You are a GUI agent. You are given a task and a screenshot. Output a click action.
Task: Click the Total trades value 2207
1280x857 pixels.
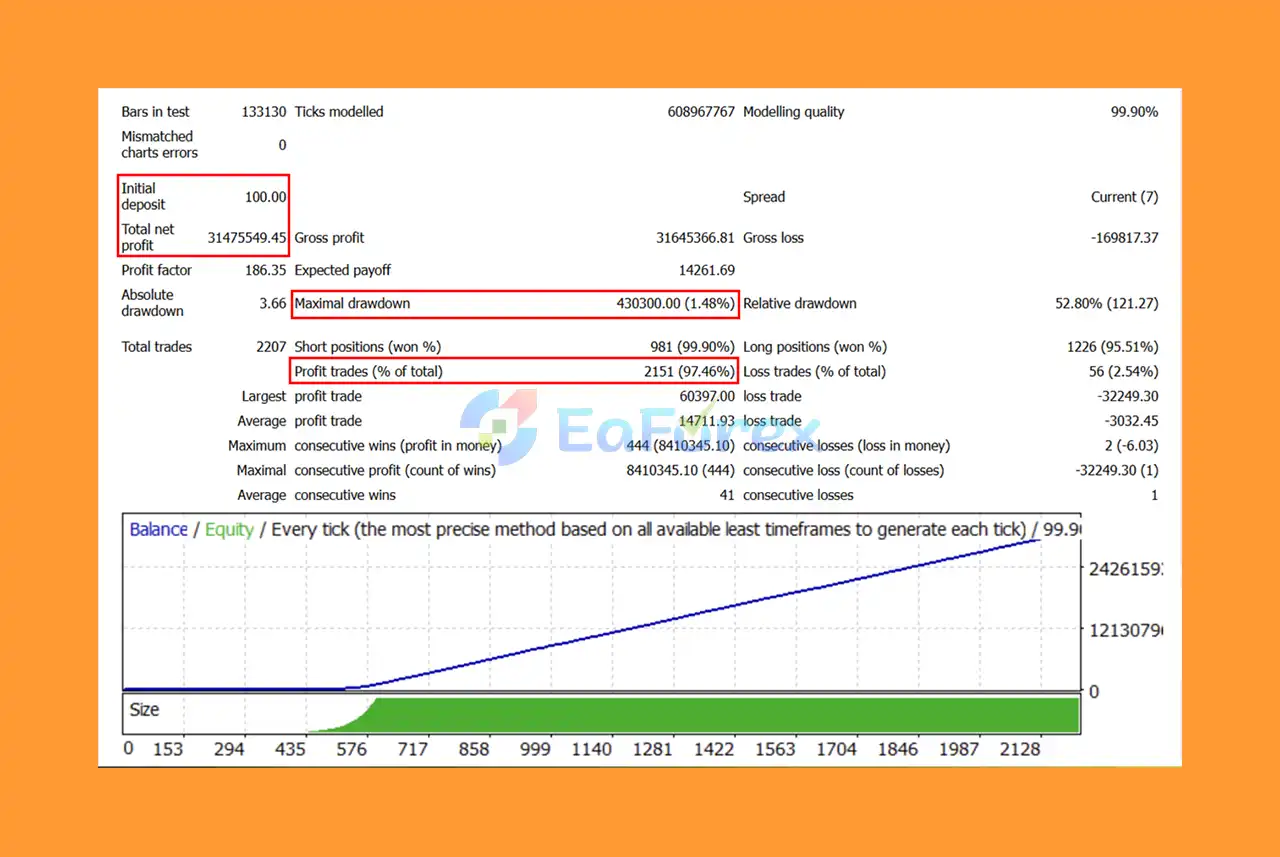pyautogui.click(x=272, y=347)
